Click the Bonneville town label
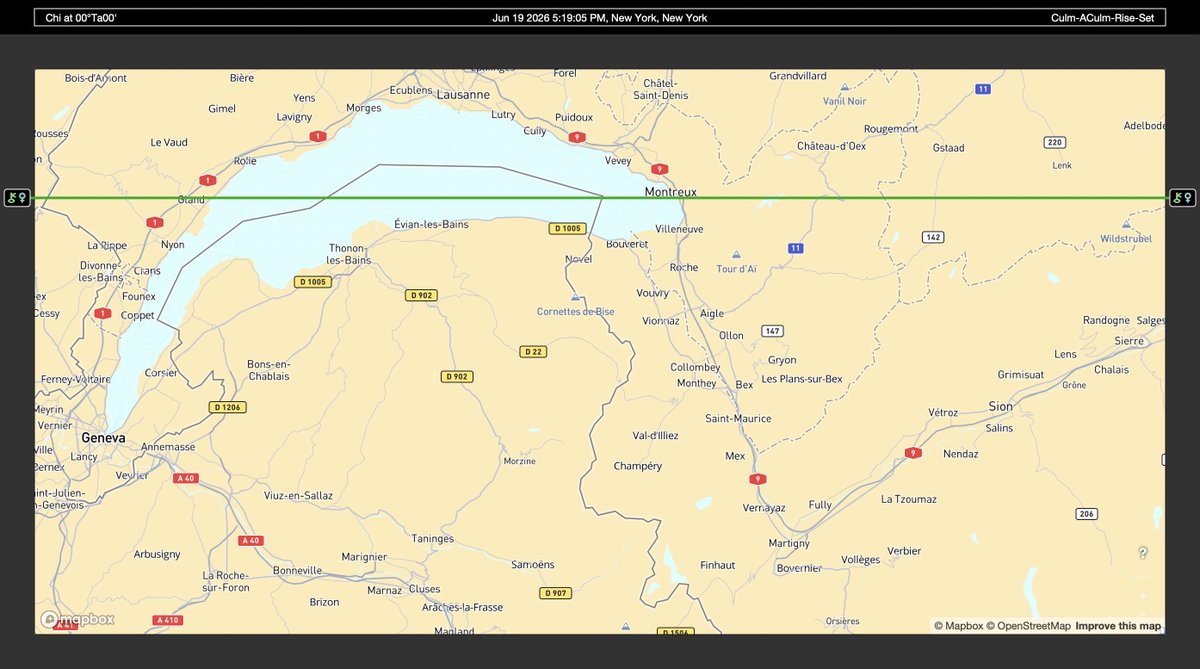The image size is (1200, 669). tap(297, 570)
